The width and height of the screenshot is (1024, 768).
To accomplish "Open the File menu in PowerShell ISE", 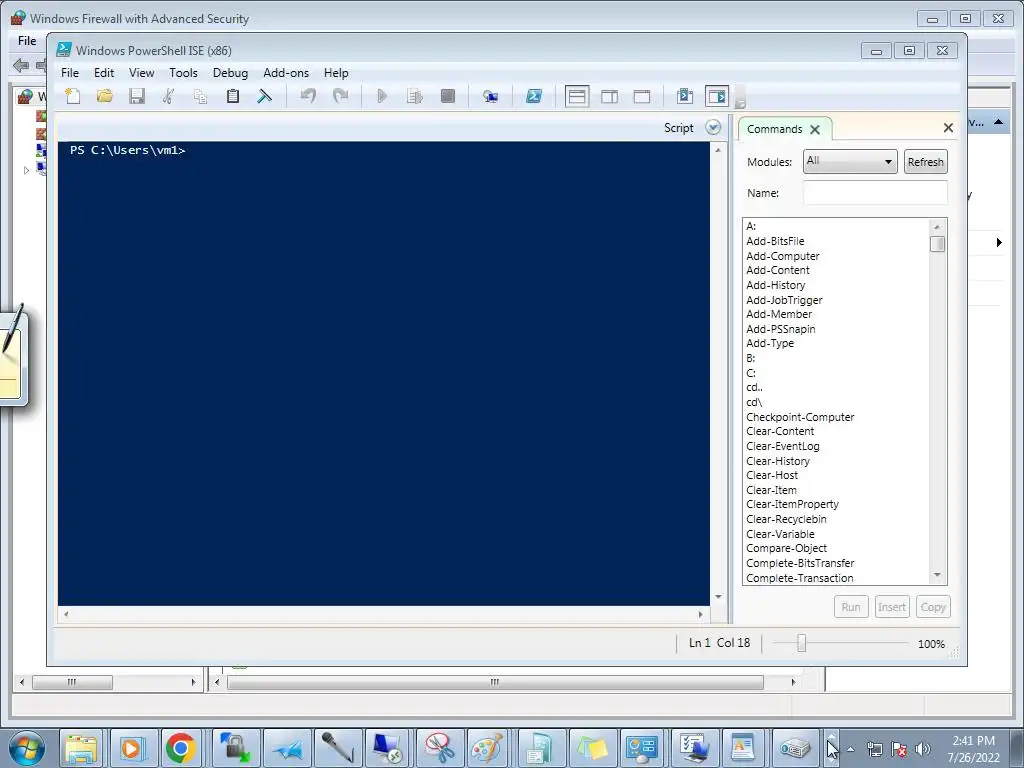I will pyautogui.click(x=70, y=72).
